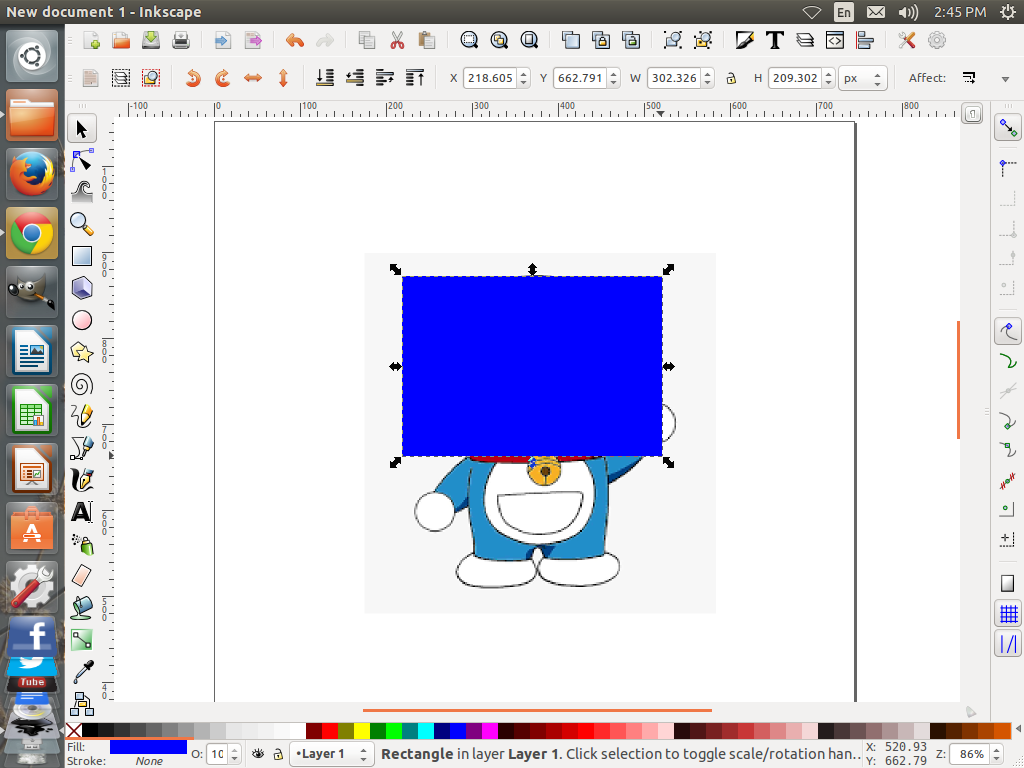Choose the 3D Box tool

[82, 288]
